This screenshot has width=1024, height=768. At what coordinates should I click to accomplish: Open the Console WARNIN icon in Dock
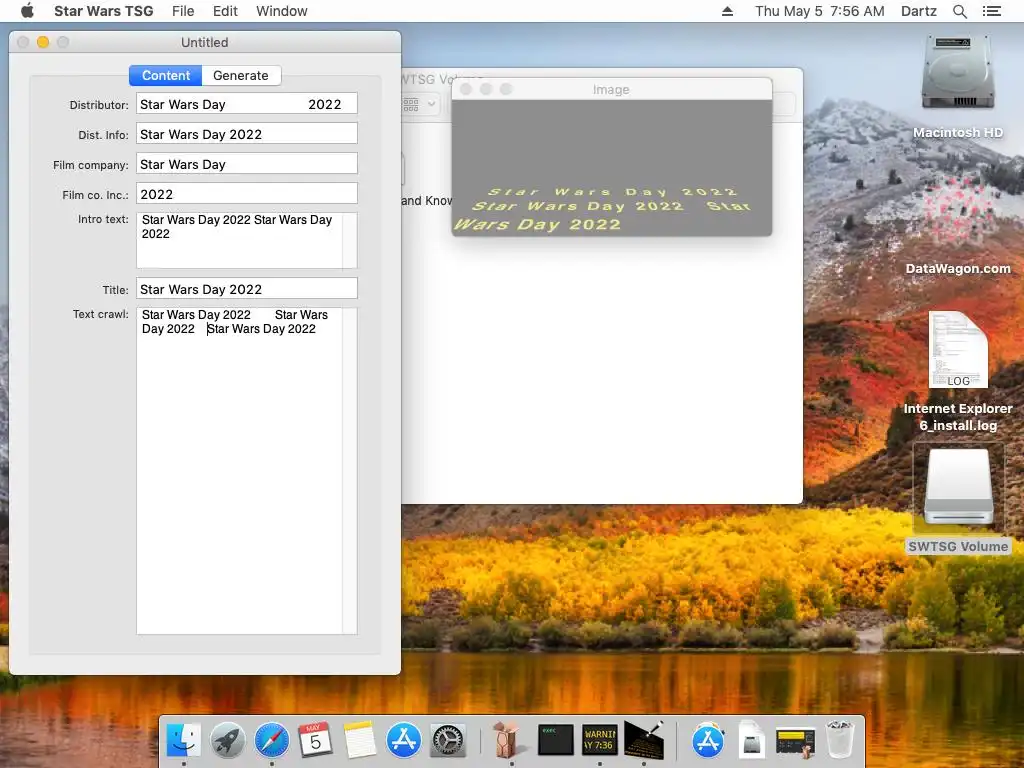600,741
